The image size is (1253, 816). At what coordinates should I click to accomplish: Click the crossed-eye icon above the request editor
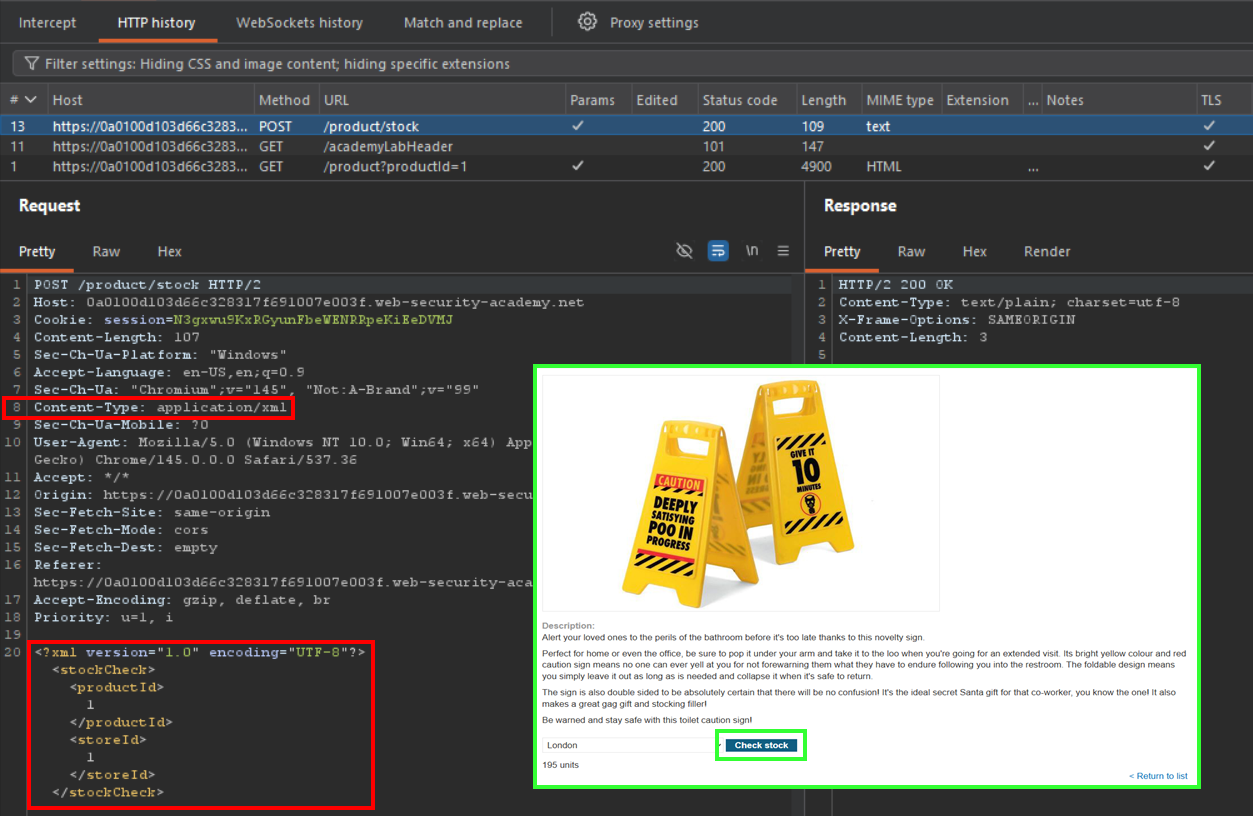coord(684,251)
